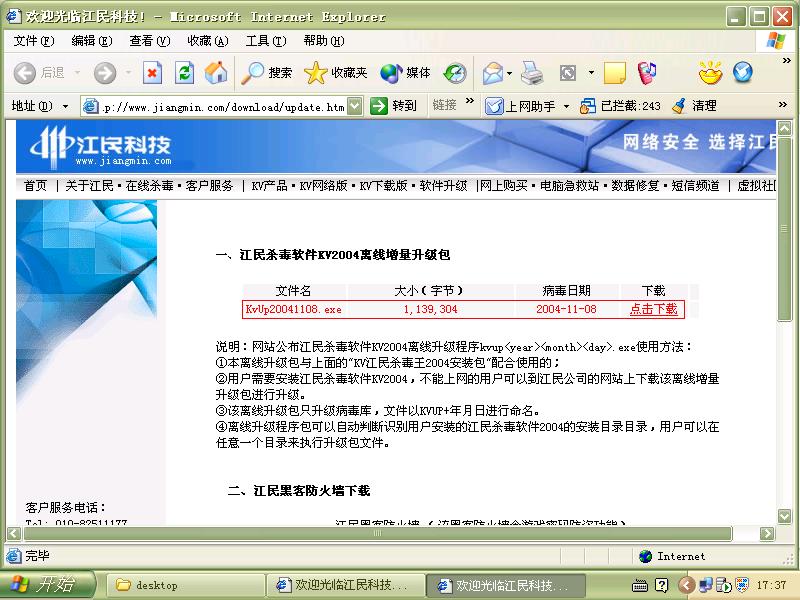
Task: Open the 关于江民 nav link
Action: [89, 186]
